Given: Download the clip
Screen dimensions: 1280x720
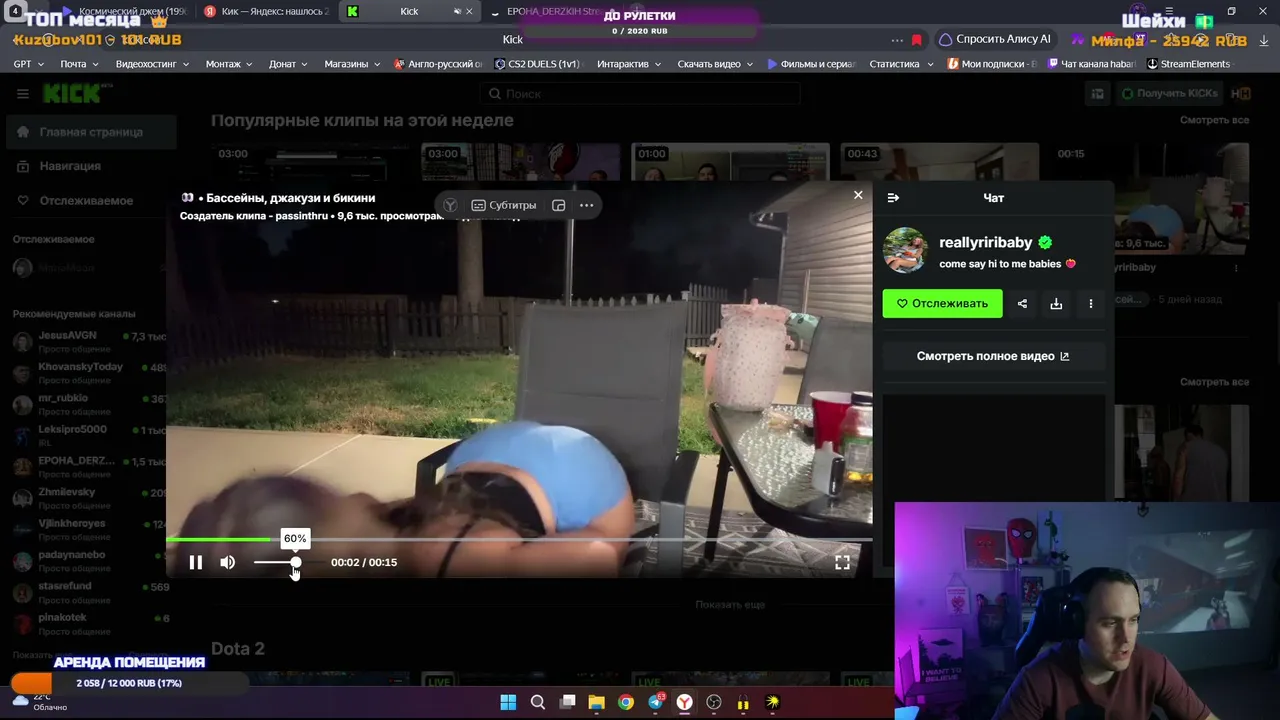Looking at the screenshot, I should coord(1056,304).
